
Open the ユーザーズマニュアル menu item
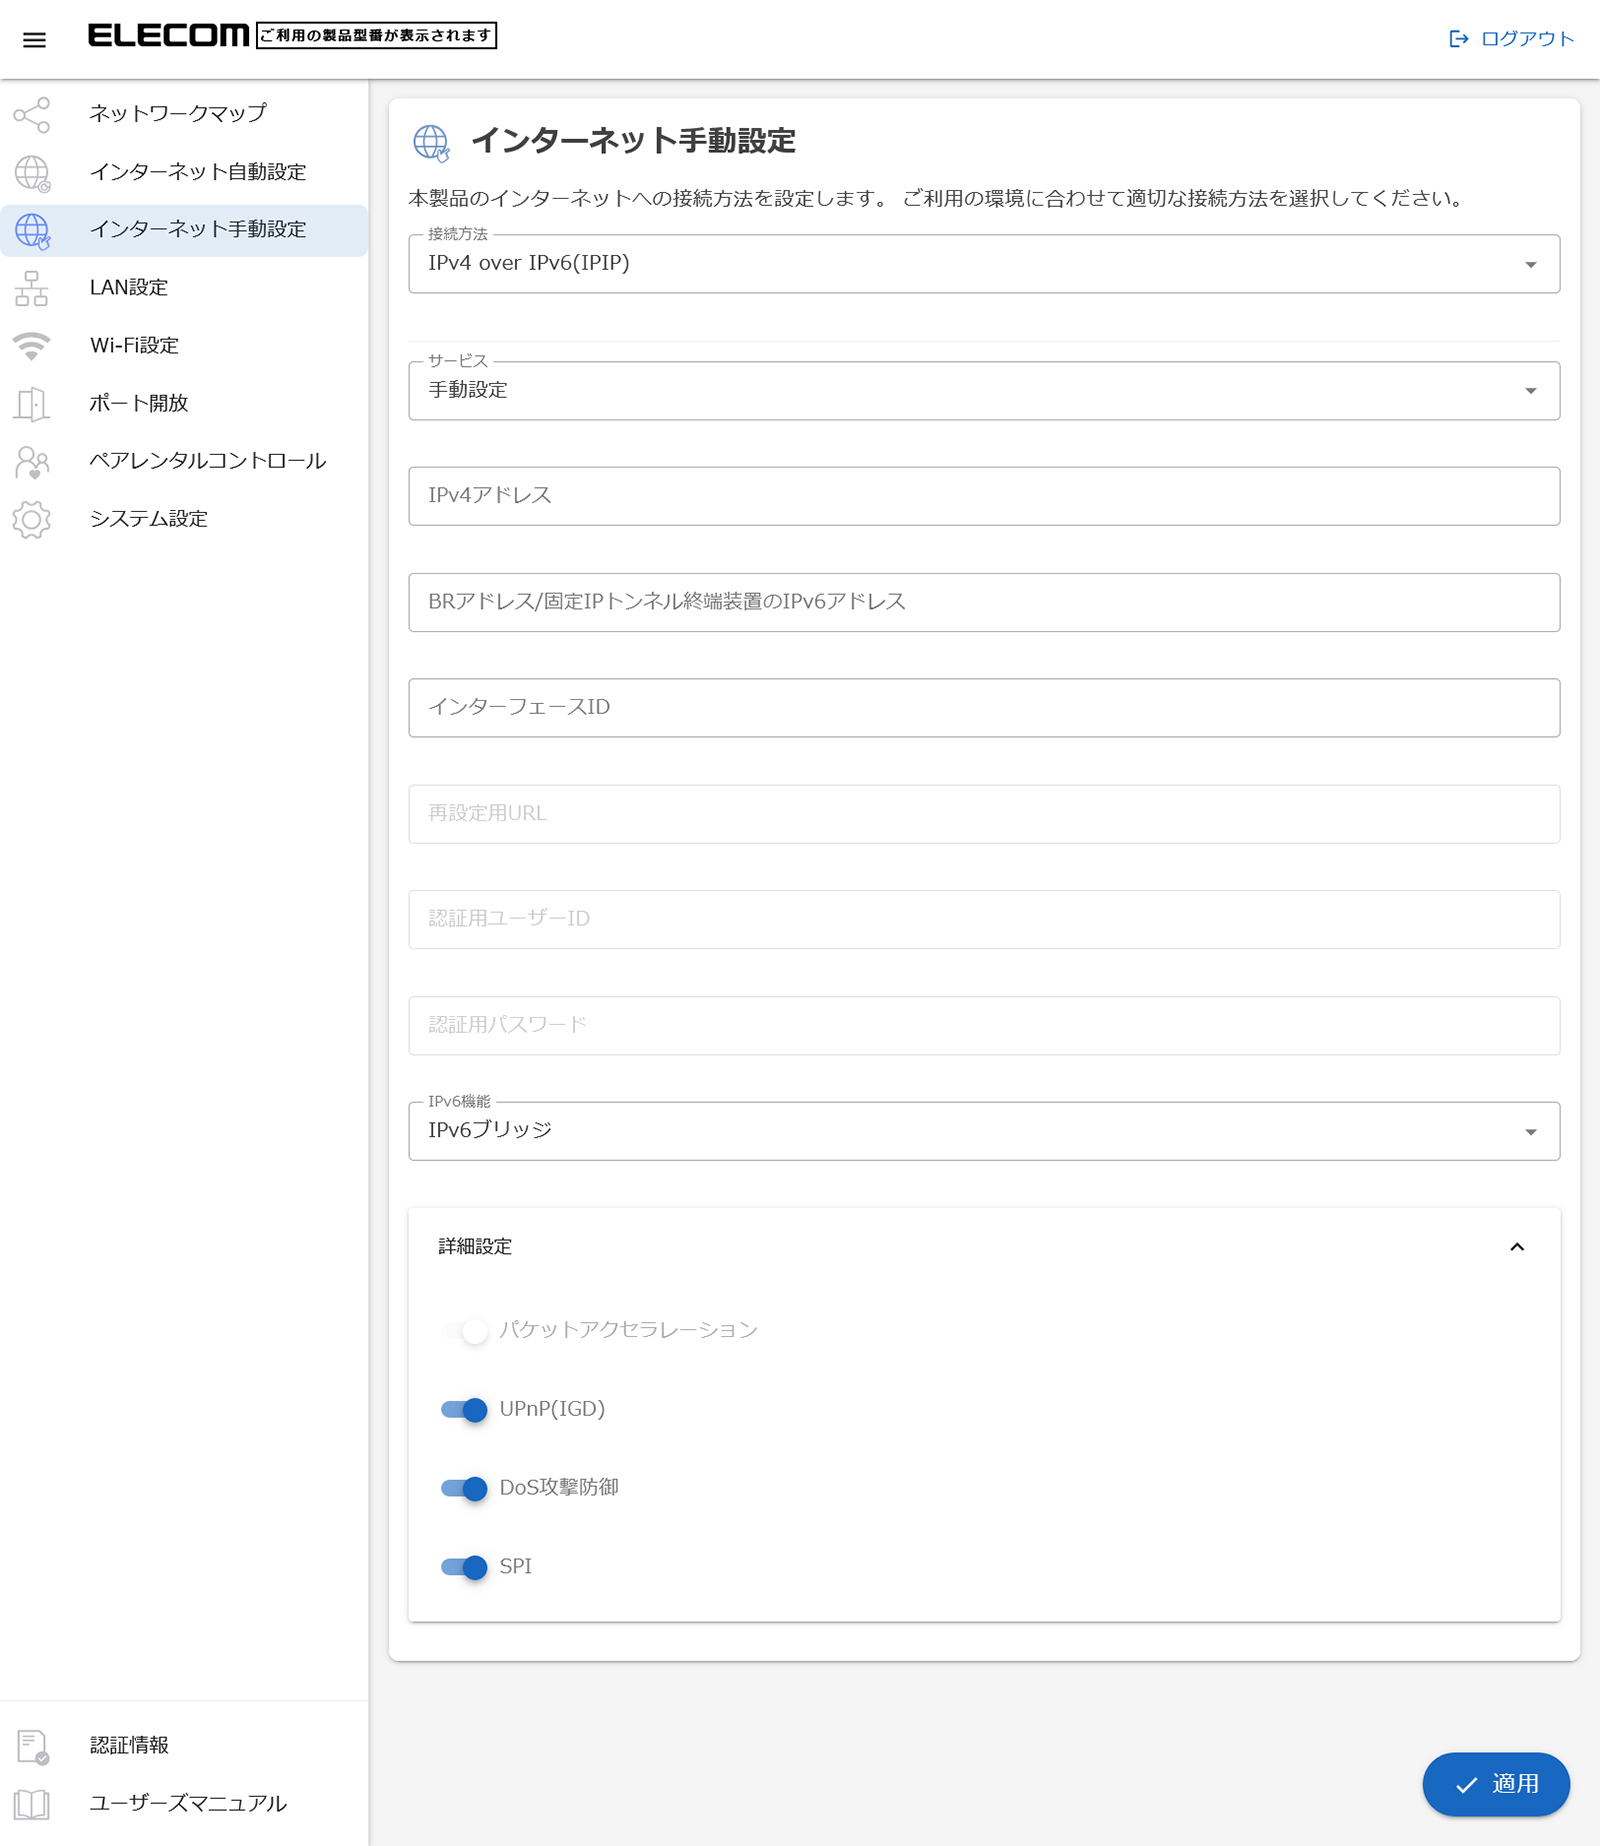click(x=188, y=1803)
